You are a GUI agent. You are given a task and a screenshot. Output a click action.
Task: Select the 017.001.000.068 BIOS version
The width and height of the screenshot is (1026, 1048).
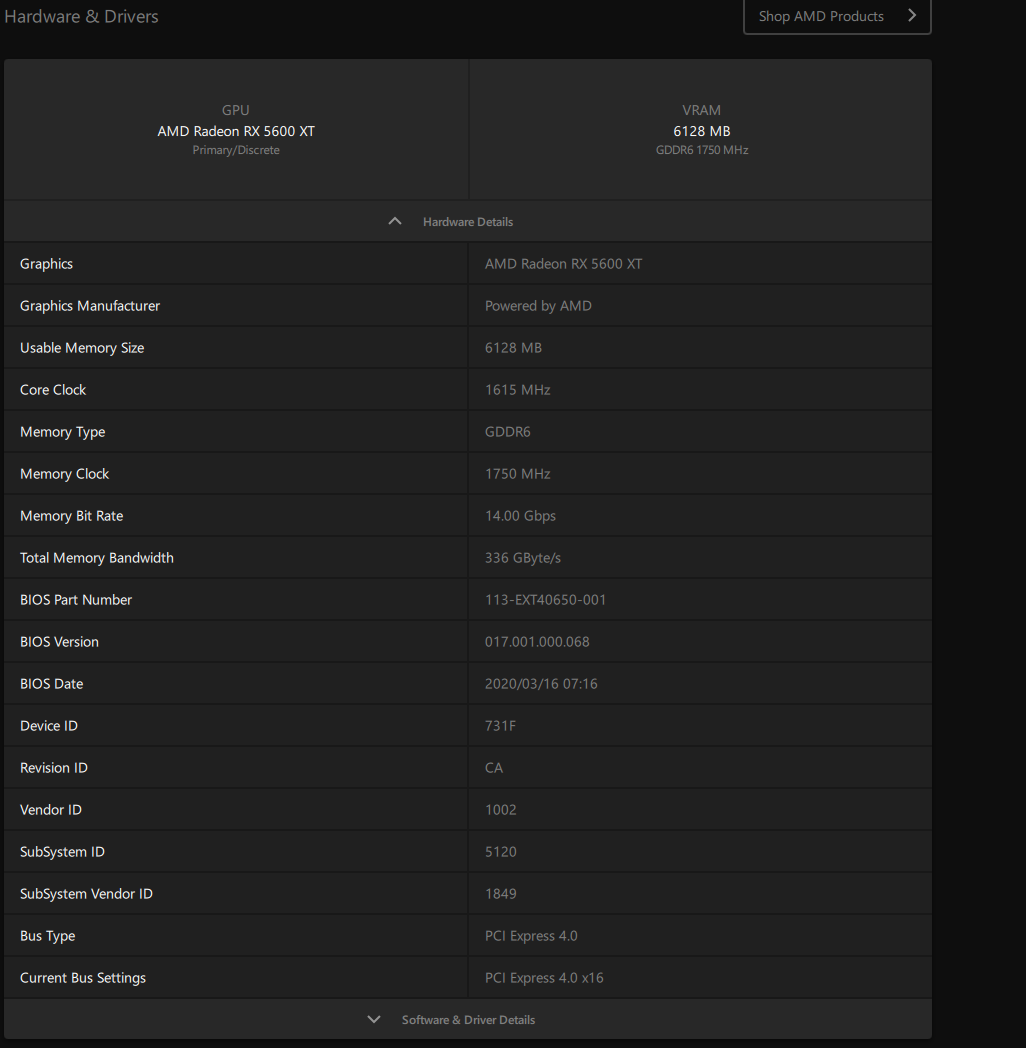coord(537,642)
